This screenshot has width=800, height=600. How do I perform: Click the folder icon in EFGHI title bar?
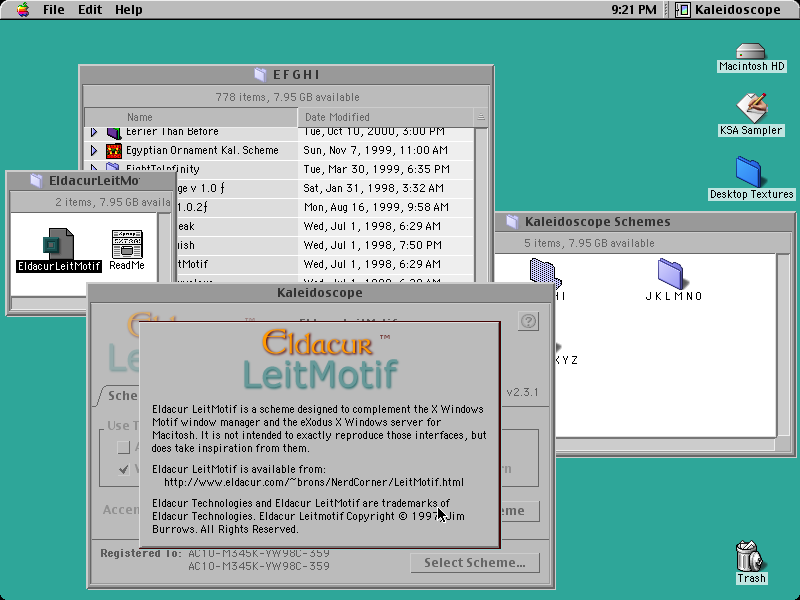point(260,75)
